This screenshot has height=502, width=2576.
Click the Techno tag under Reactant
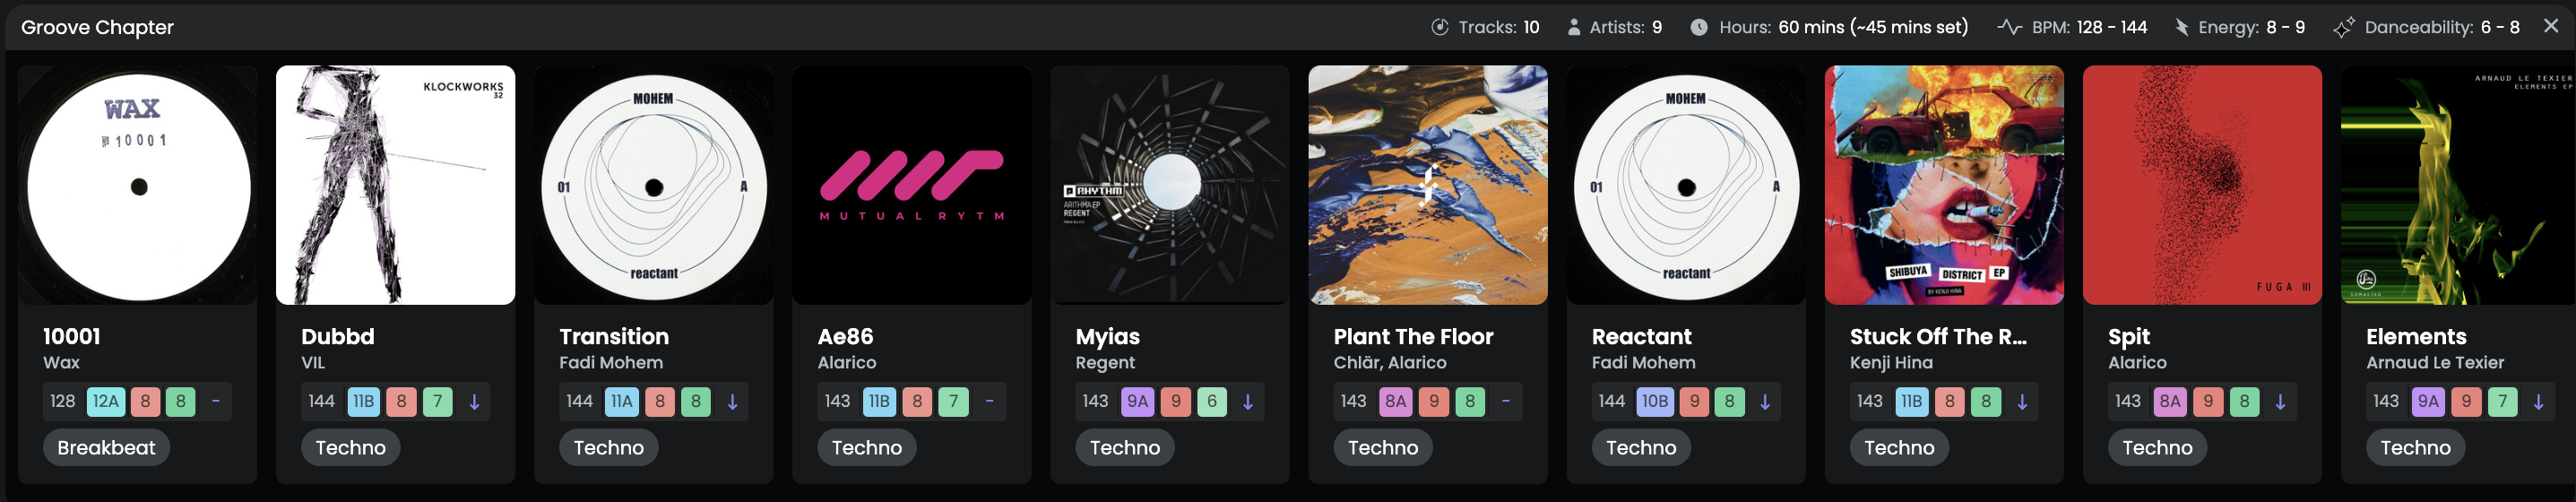(1641, 448)
